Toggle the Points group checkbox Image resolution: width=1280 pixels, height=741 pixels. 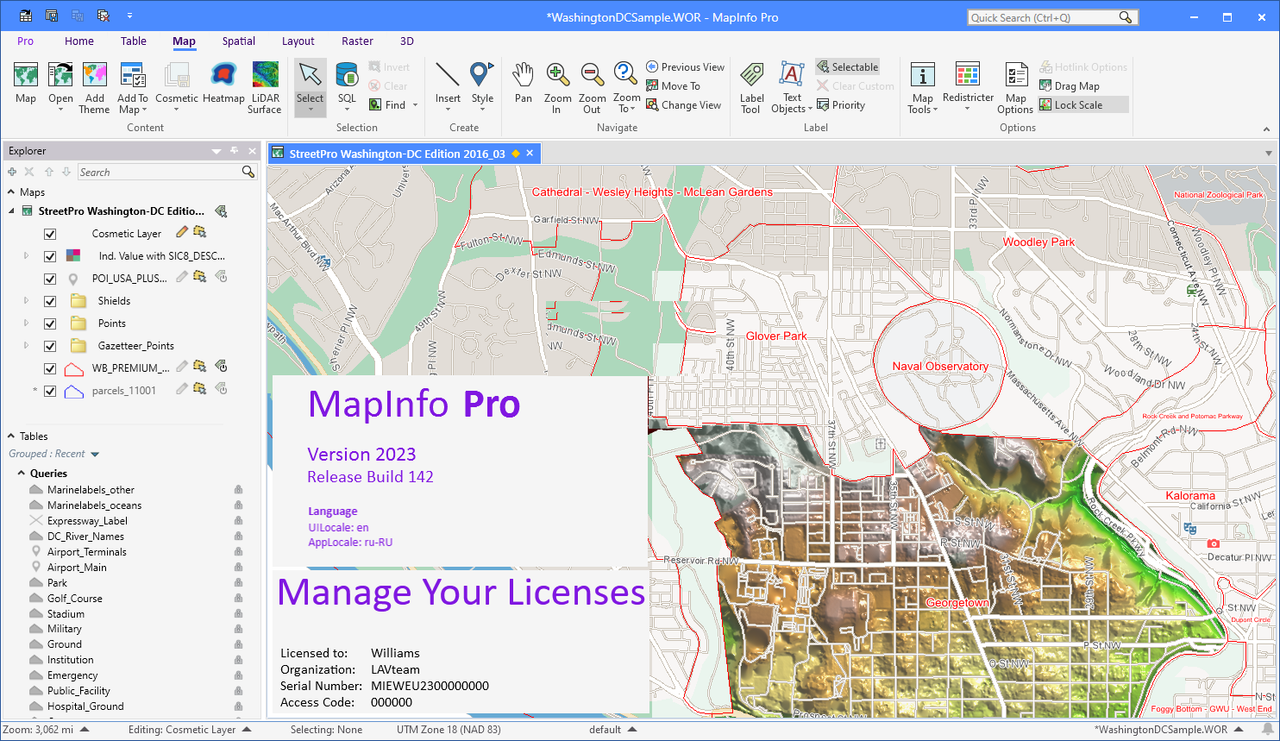click(50, 324)
